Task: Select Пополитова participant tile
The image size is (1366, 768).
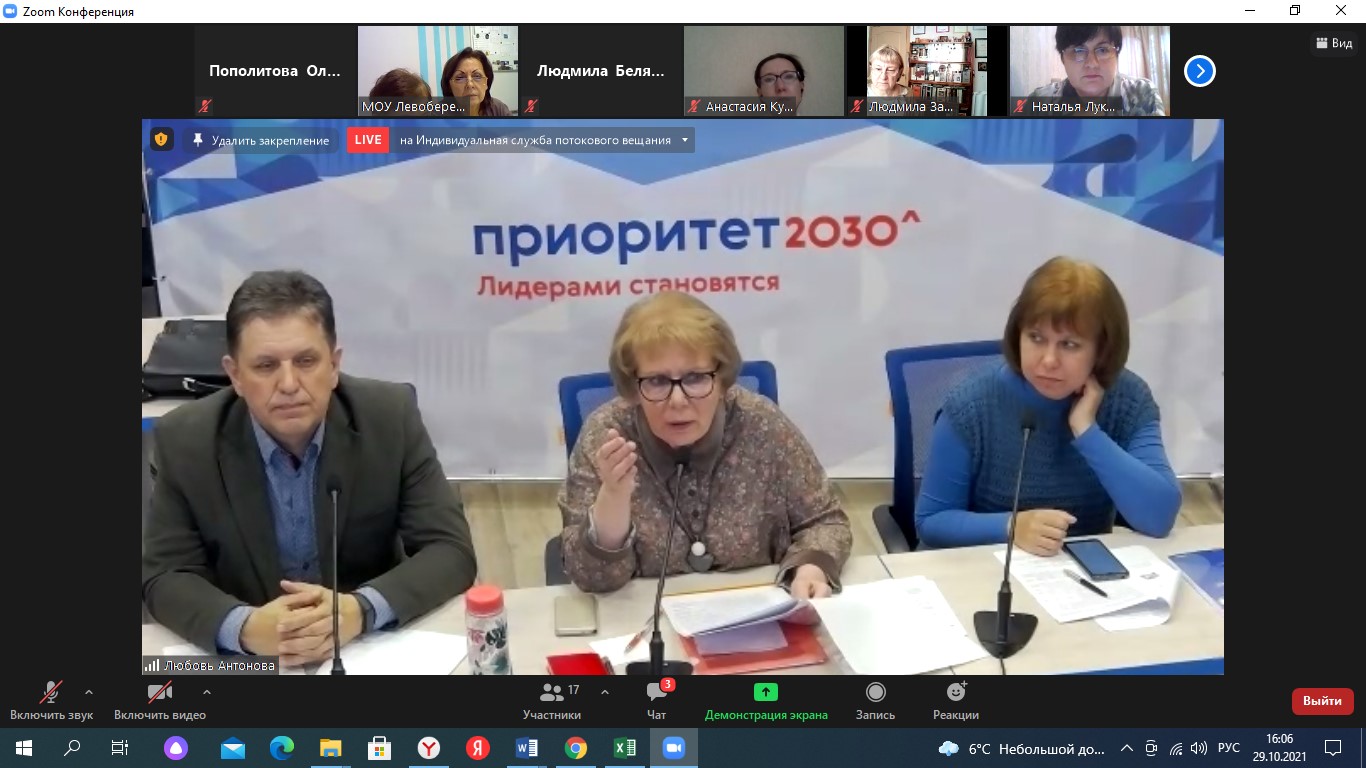Action: point(275,71)
